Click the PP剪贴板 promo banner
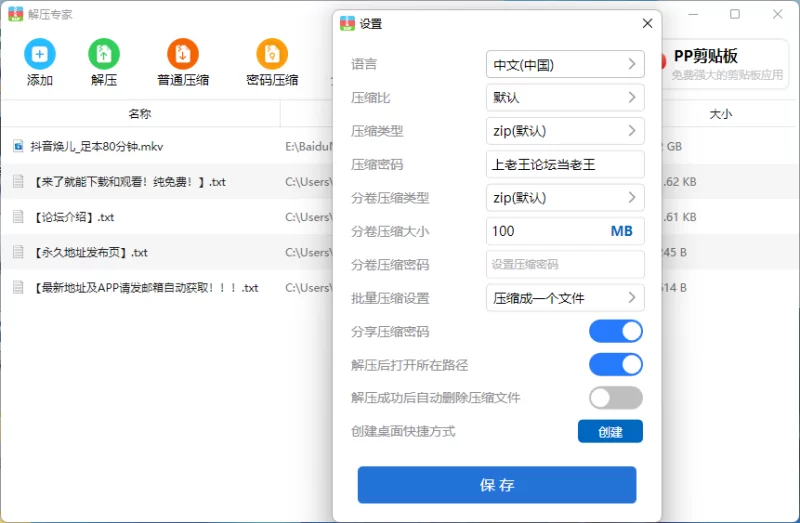Viewport: 800px width, 523px height. pyautogui.click(x=724, y=64)
